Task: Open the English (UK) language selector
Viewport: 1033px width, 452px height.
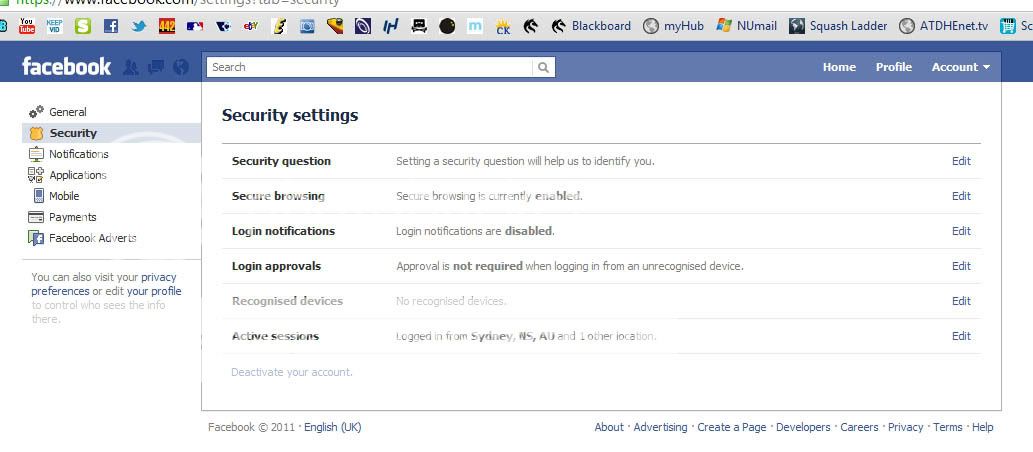Action: click(x=332, y=427)
